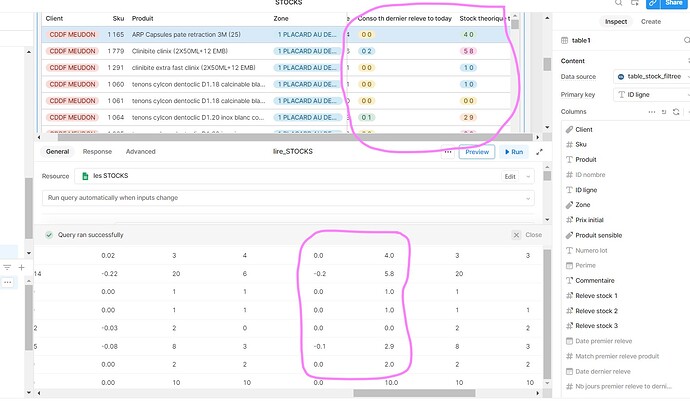The image size is (690, 401).
Task: Sort by the Client column header
Action: [54, 18]
